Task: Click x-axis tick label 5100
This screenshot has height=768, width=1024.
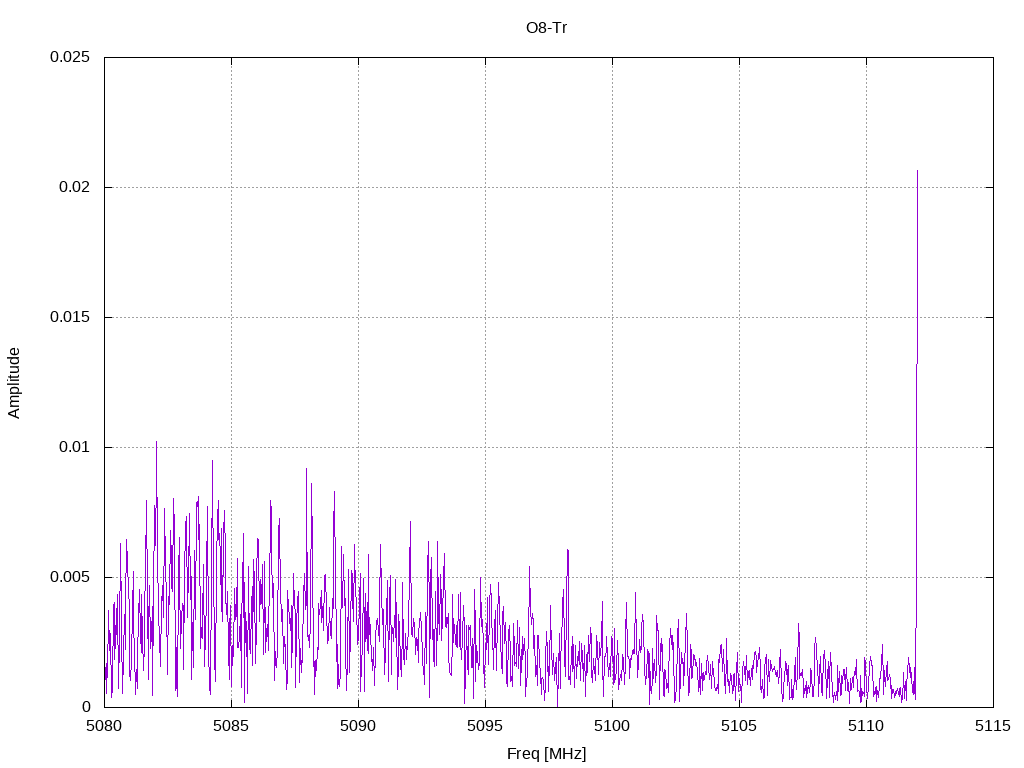Action: (612, 726)
